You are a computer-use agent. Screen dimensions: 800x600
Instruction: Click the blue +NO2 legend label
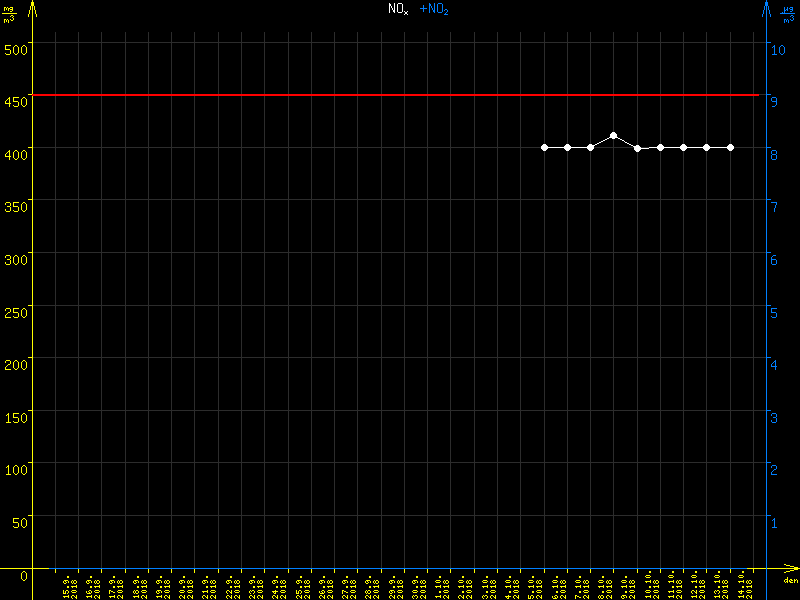(433, 9)
